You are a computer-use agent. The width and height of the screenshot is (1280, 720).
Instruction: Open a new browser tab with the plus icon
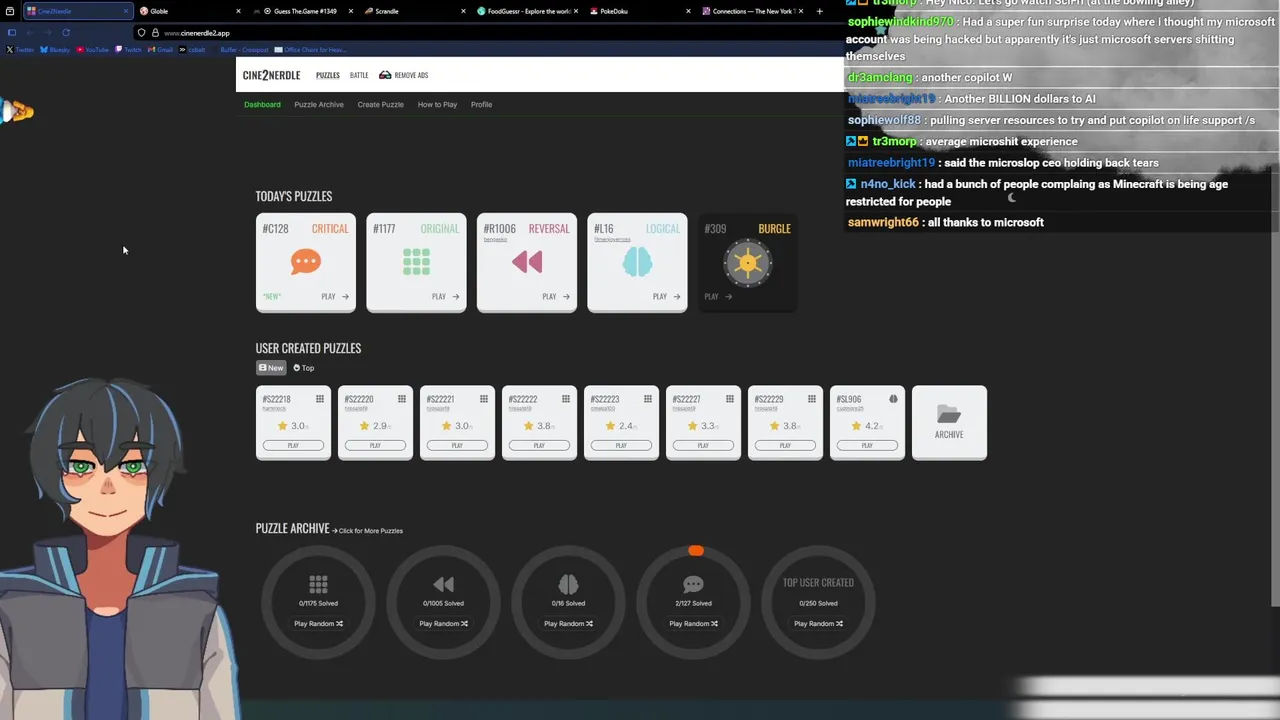(x=819, y=11)
